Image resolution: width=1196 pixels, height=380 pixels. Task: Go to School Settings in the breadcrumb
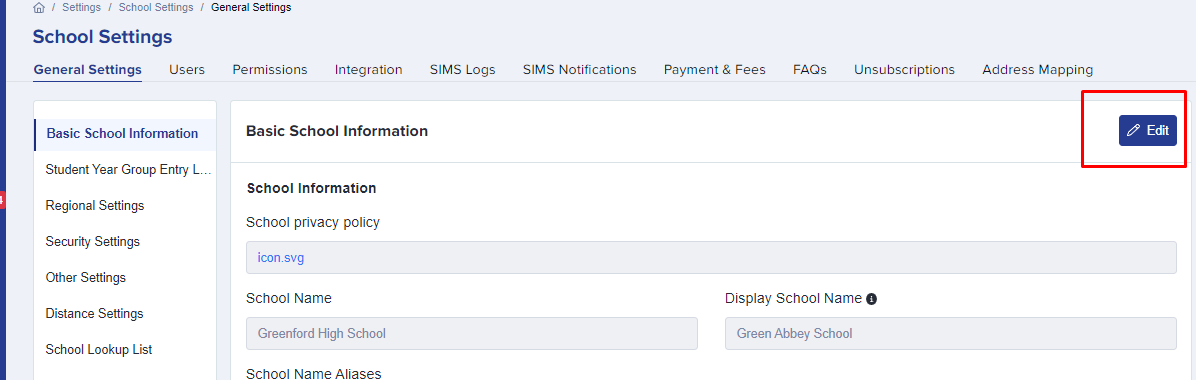pos(155,8)
